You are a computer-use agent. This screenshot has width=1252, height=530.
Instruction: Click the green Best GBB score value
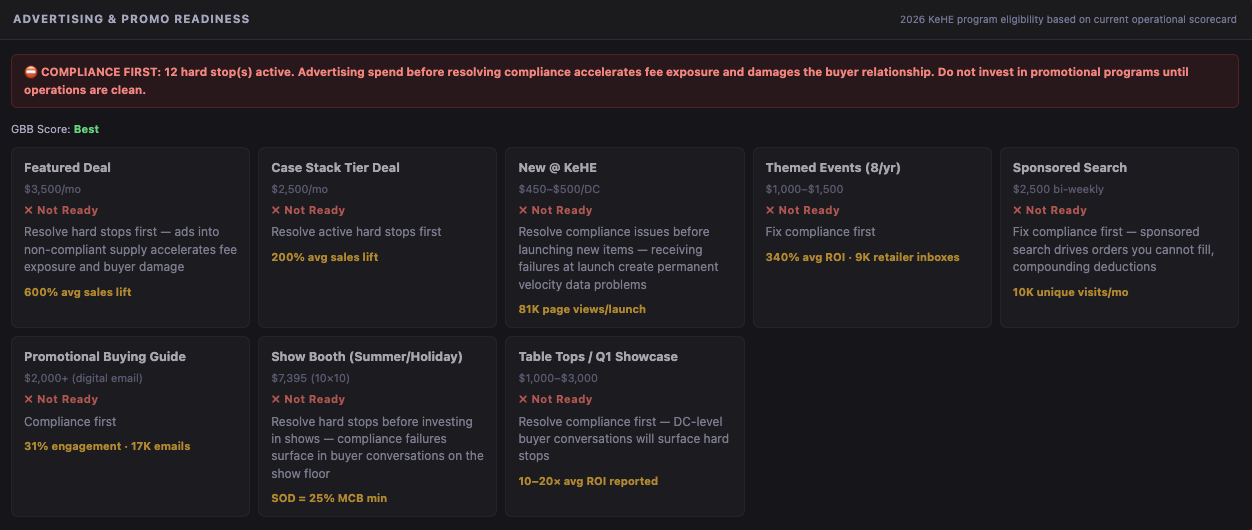(x=86, y=130)
